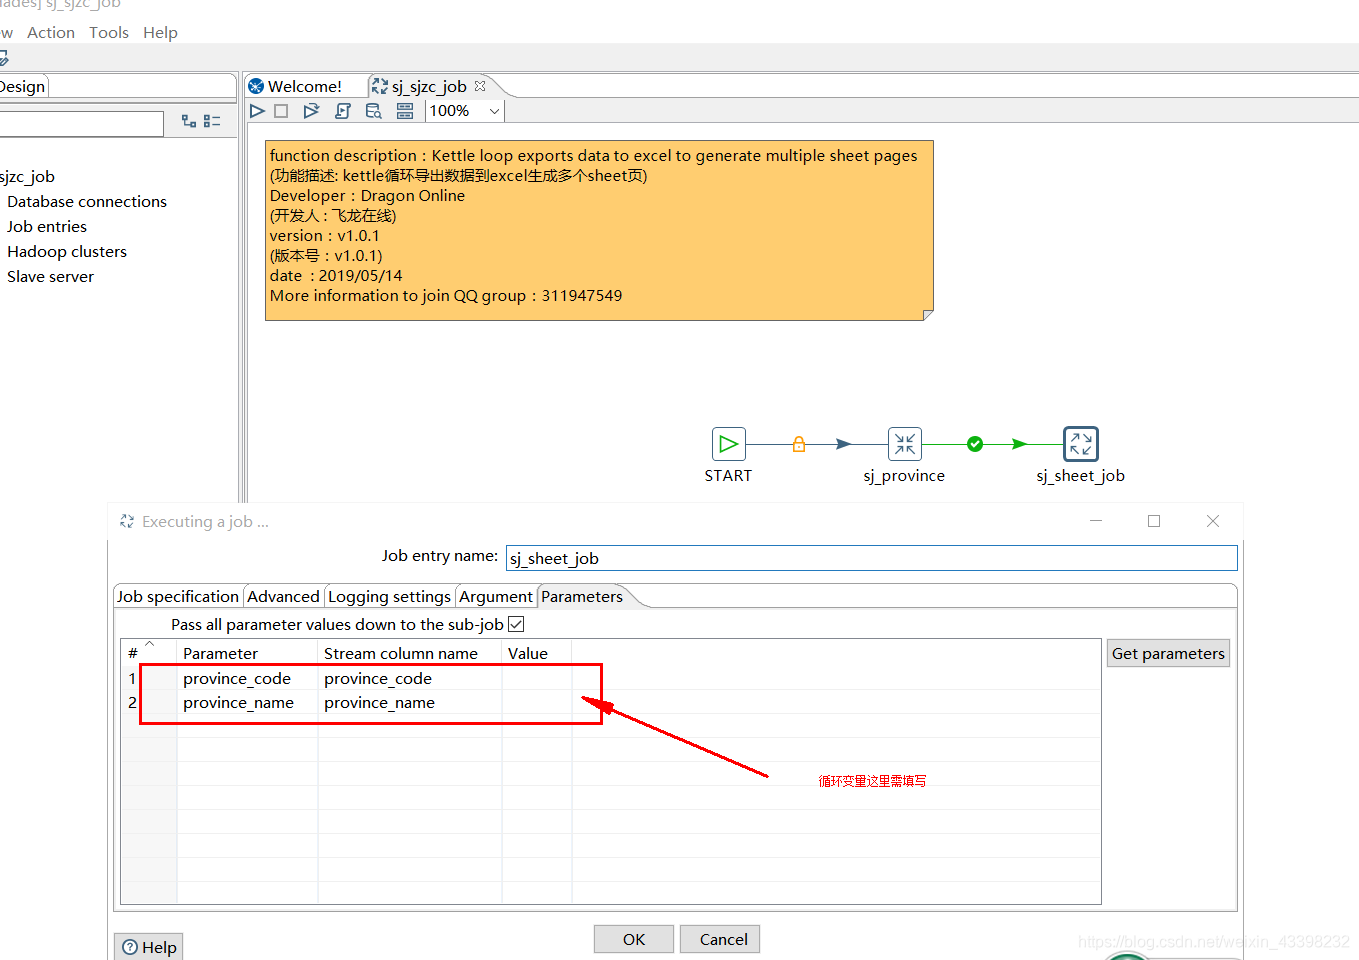
Task: Toggle Pass all parameter values checkbox
Action: pyautogui.click(x=516, y=624)
